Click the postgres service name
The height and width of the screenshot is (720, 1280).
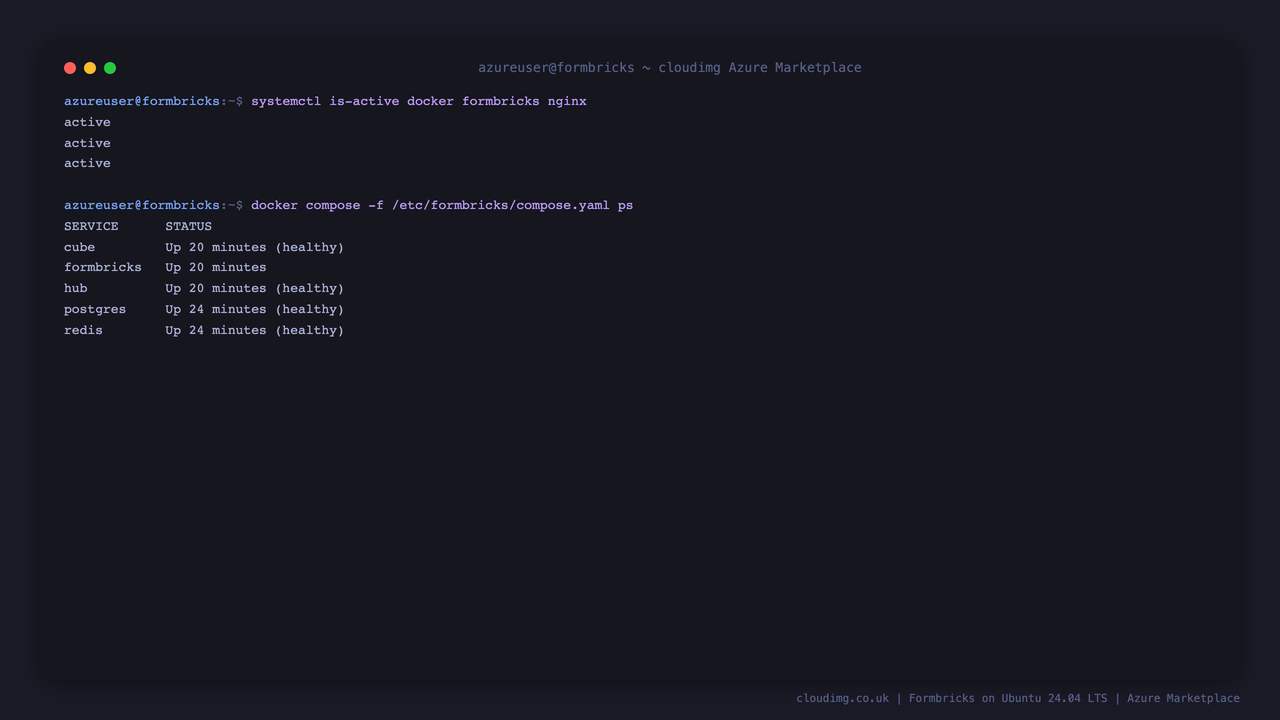95,309
